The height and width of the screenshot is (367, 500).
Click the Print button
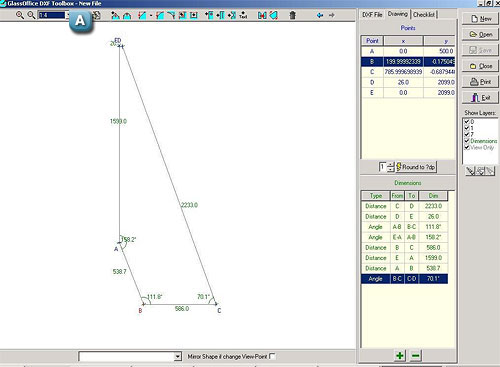(x=480, y=82)
